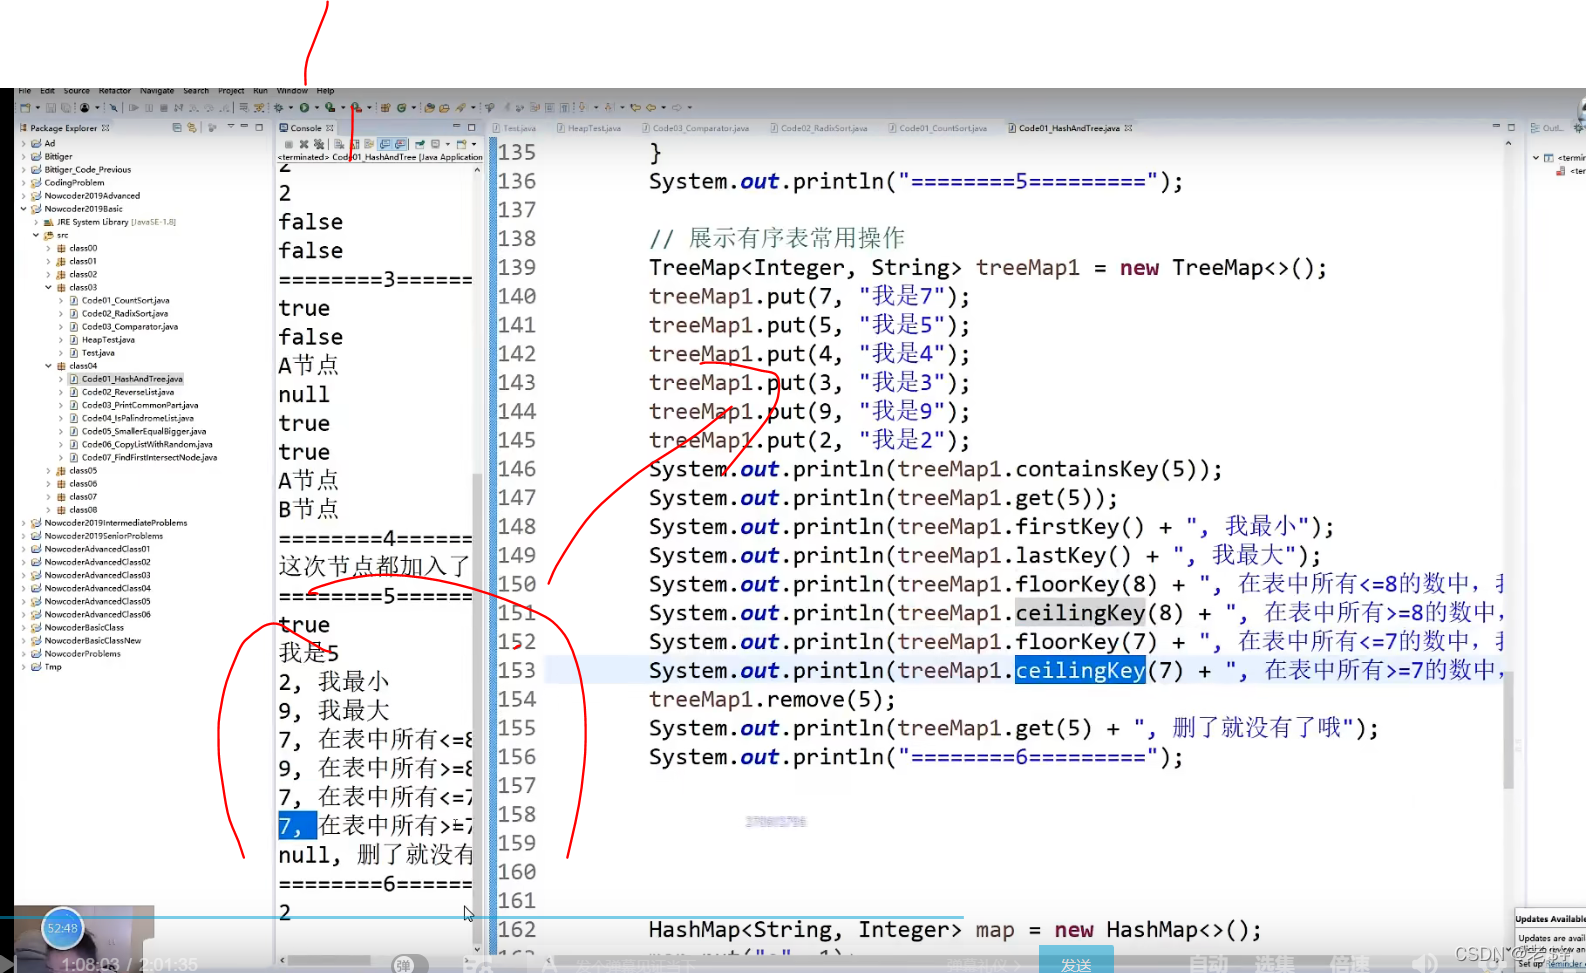This screenshot has height=973, width=1586.
Task: Expand the Bittiger project node
Action: click(23, 156)
